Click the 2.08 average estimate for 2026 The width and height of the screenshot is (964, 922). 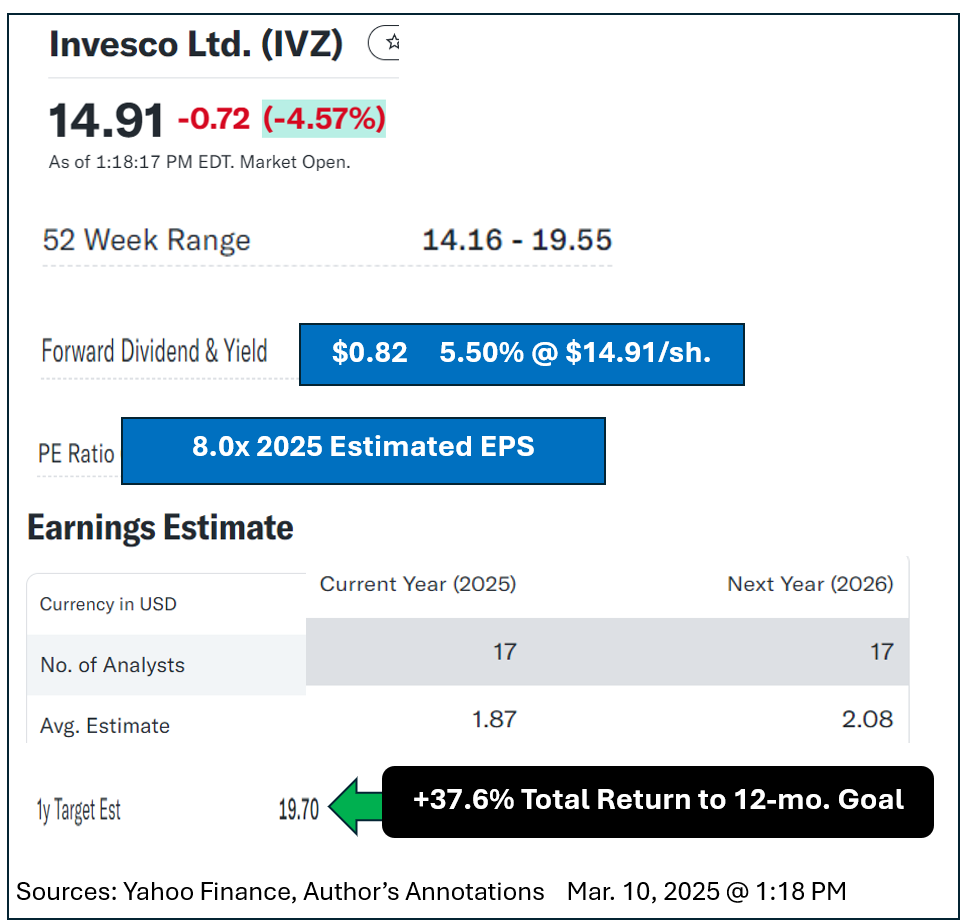pyautogui.click(x=867, y=719)
